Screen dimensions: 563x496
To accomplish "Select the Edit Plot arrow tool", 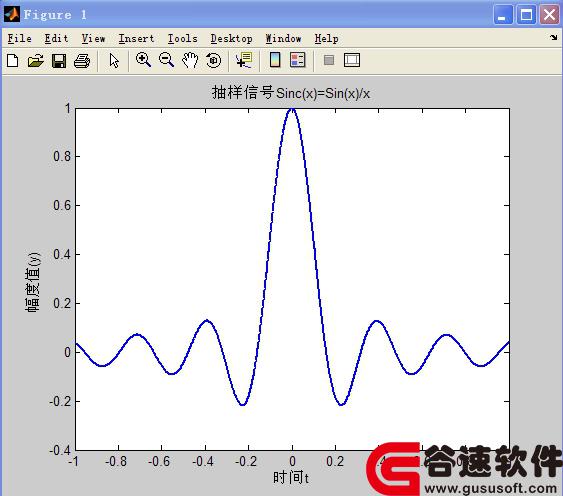I will (114, 60).
